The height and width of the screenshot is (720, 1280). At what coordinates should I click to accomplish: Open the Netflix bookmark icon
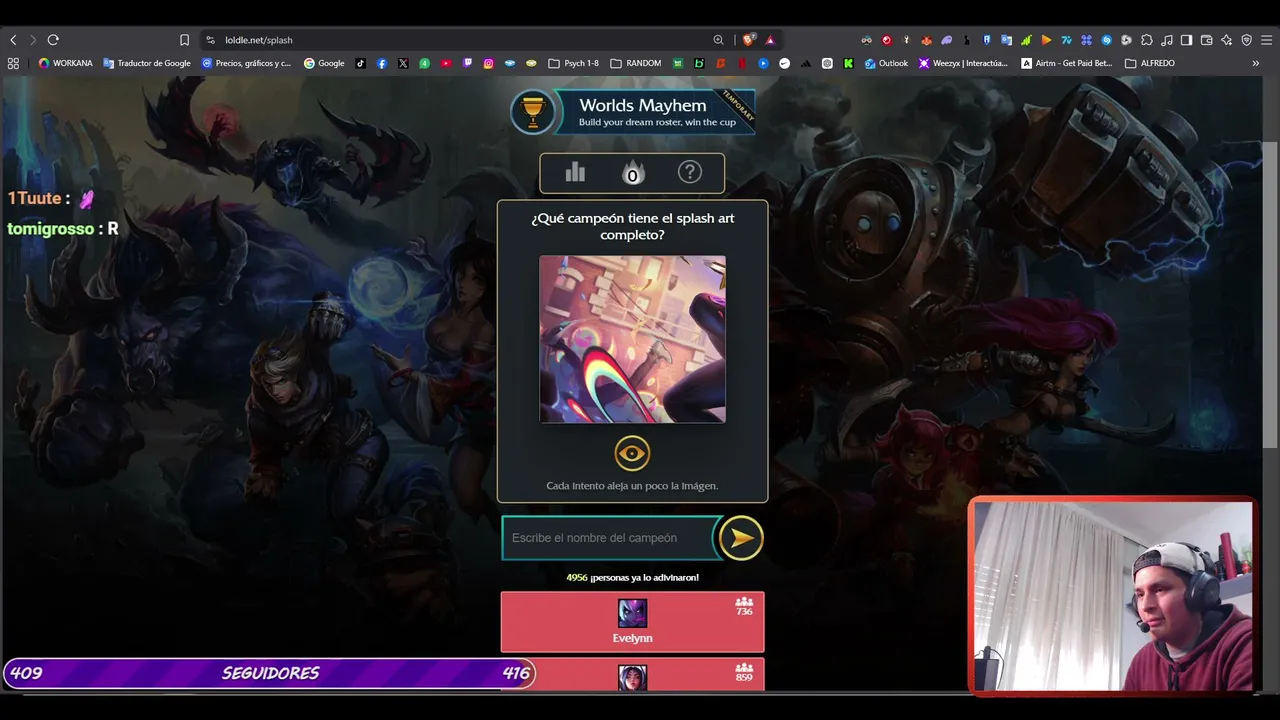[x=742, y=63]
